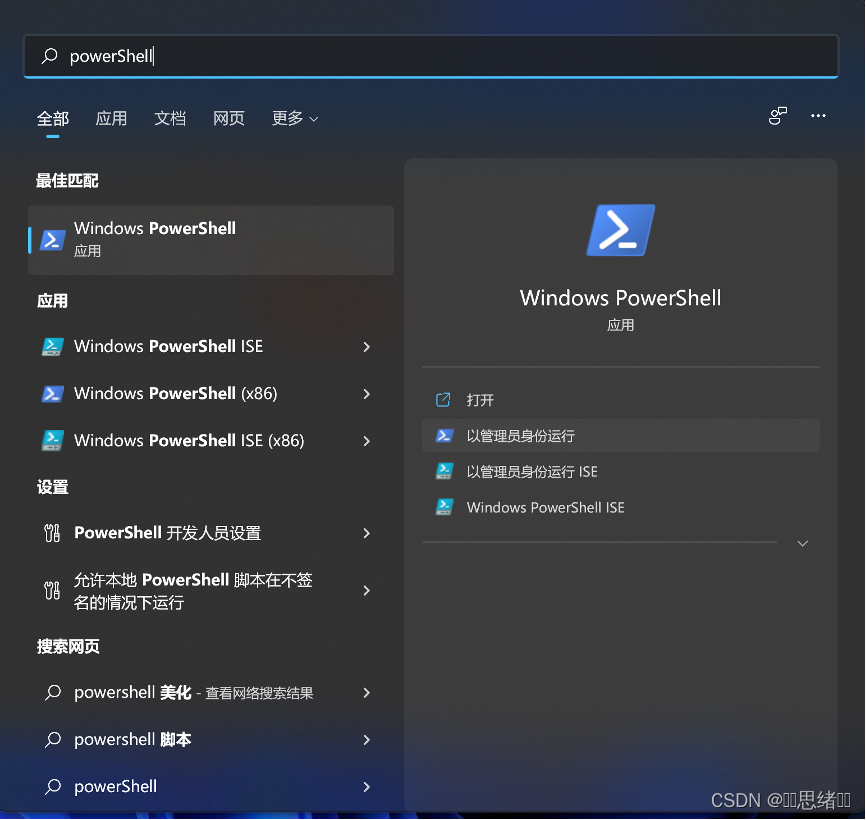Screen dimensions: 866x820
Task: Click the PowerShell ISE icon in apps list
Action: click(x=53, y=346)
